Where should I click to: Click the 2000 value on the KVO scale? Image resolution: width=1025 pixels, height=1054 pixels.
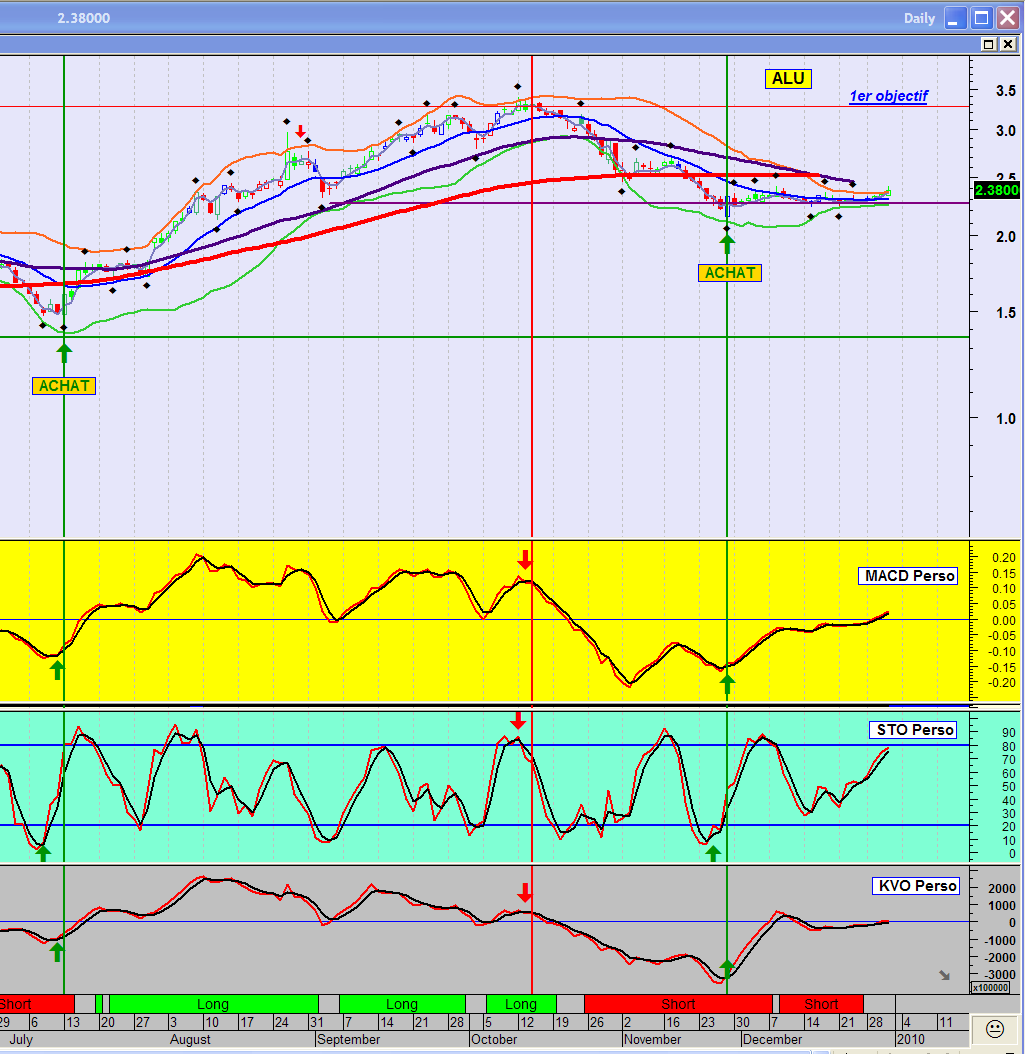pyautogui.click(x=1002, y=889)
